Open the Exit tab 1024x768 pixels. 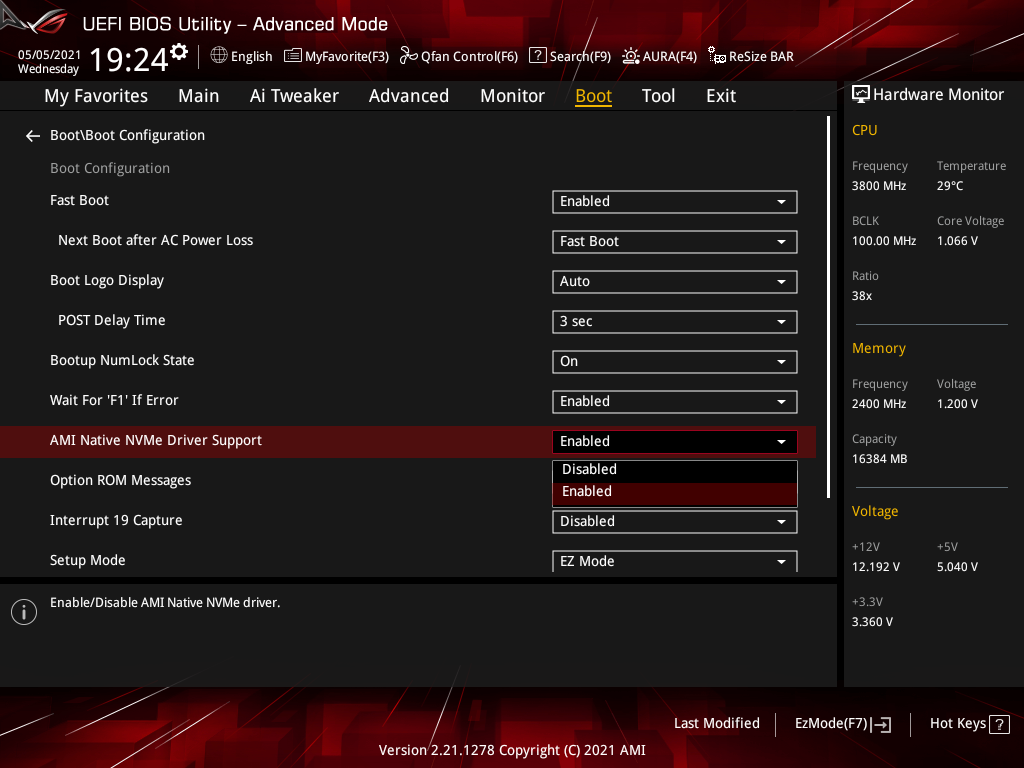(721, 96)
